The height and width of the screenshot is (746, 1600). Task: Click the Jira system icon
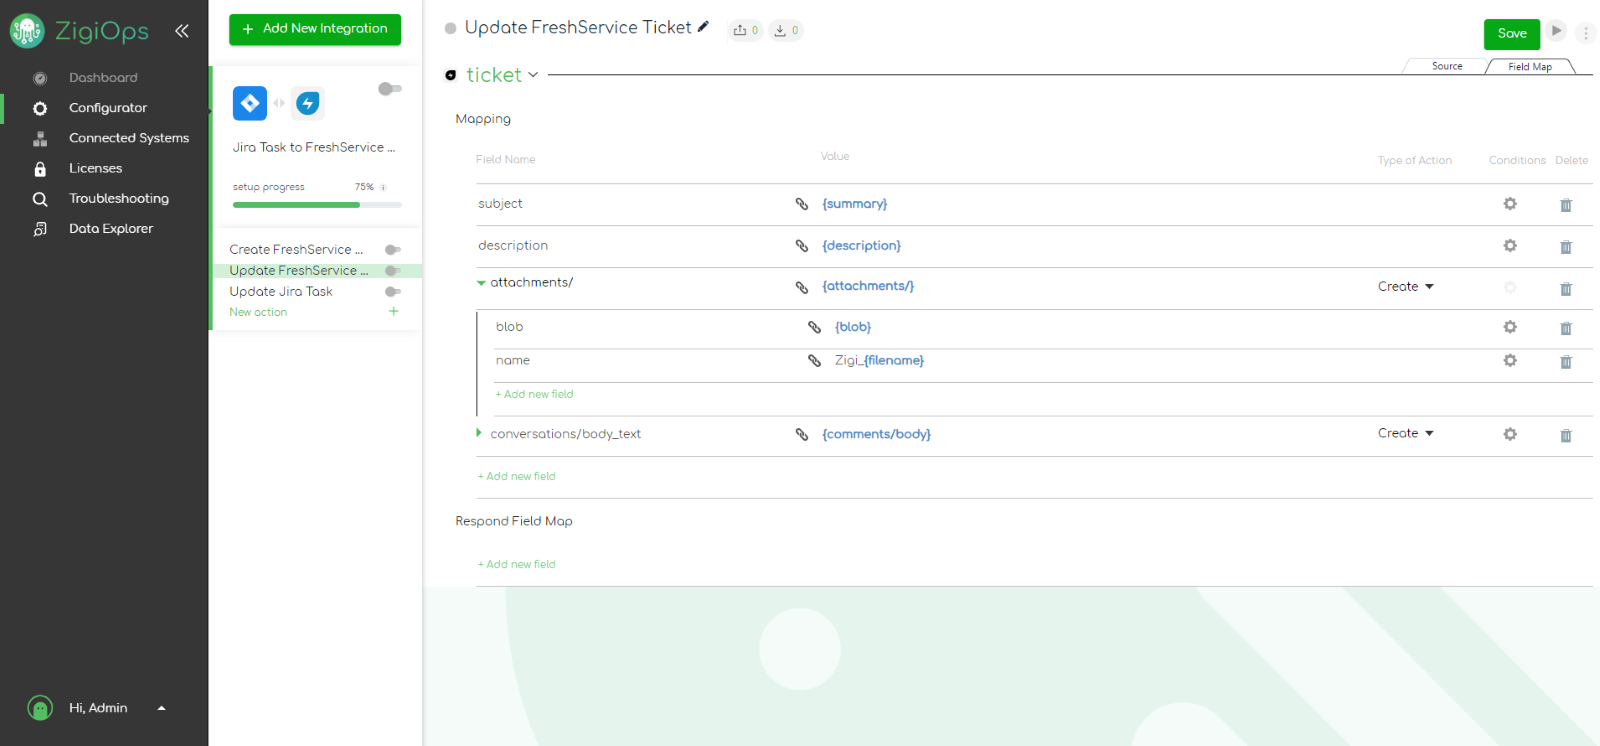point(250,103)
